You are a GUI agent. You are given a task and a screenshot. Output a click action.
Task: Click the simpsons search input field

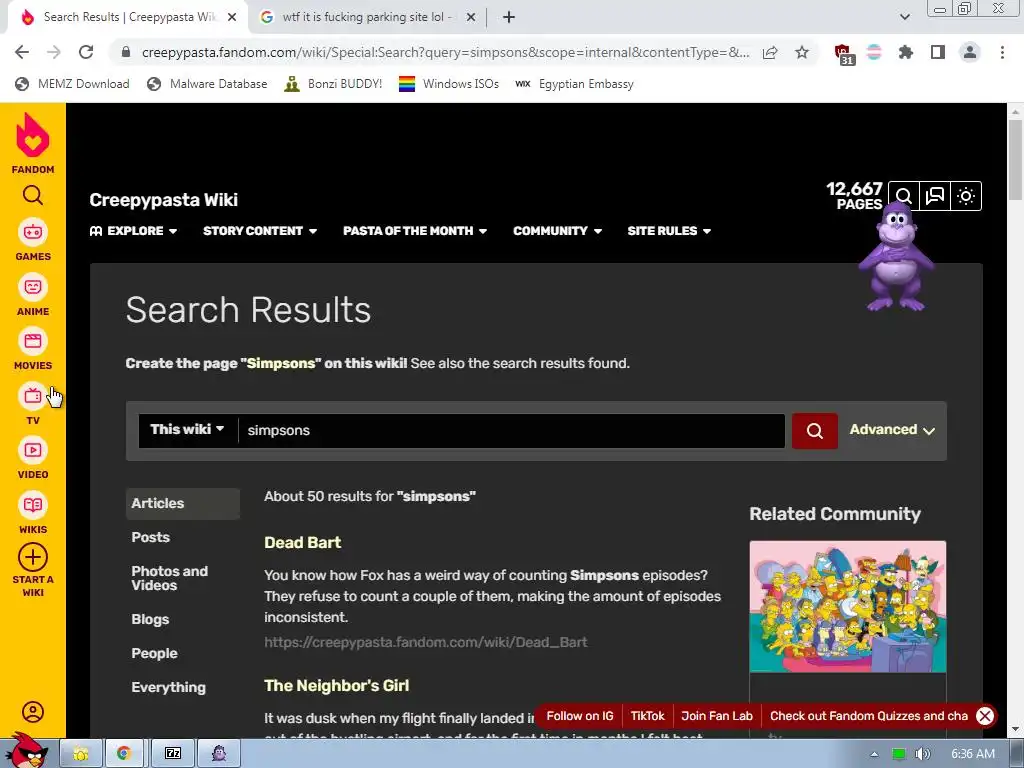tap(512, 430)
